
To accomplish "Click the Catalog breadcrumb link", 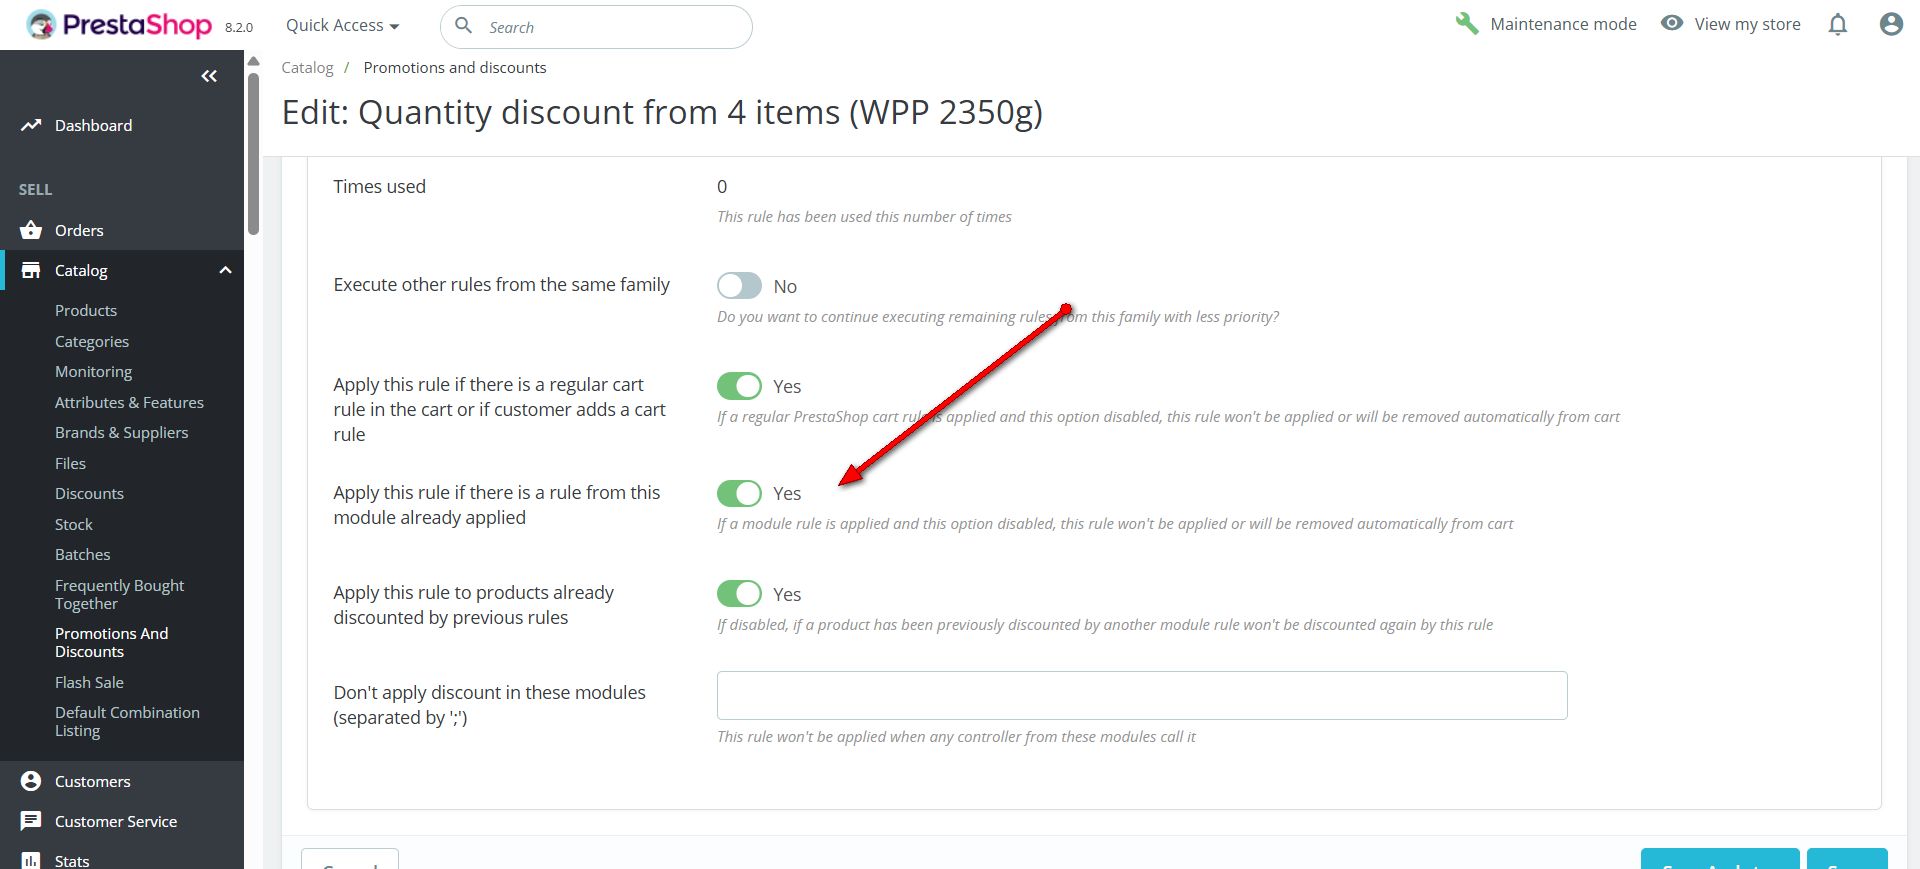I will pyautogui.click(x=307, y=67).
